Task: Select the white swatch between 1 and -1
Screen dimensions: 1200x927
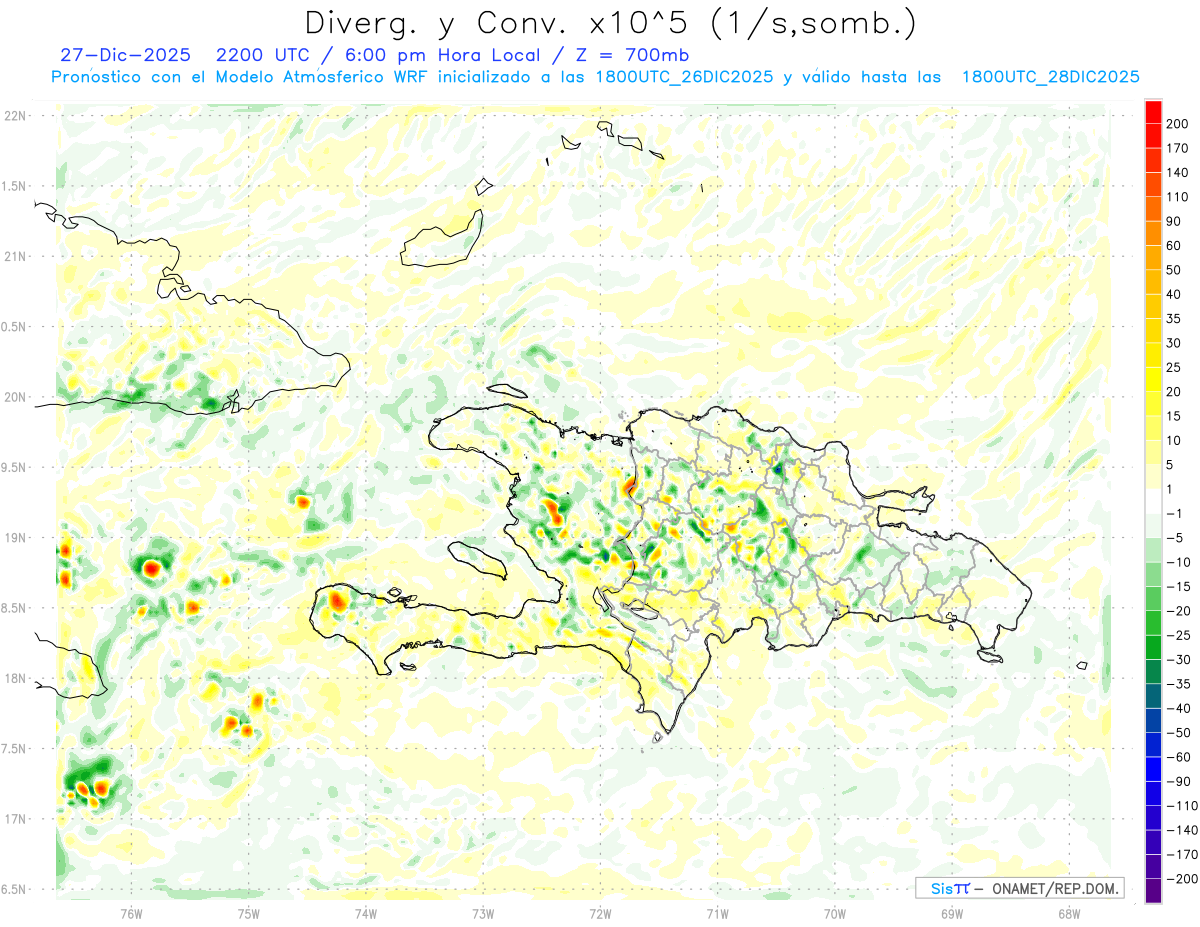Action: point(1154,501)
